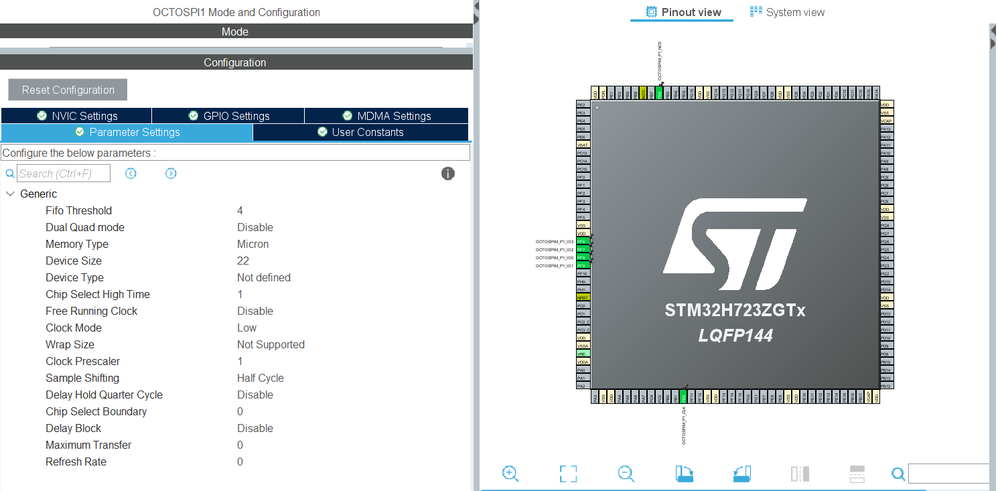Image resolution: width=998 pixels, height=491 pixels.
Task: Fit the chip to the view with best-fit icon
Action: click(x=568, y=473)
